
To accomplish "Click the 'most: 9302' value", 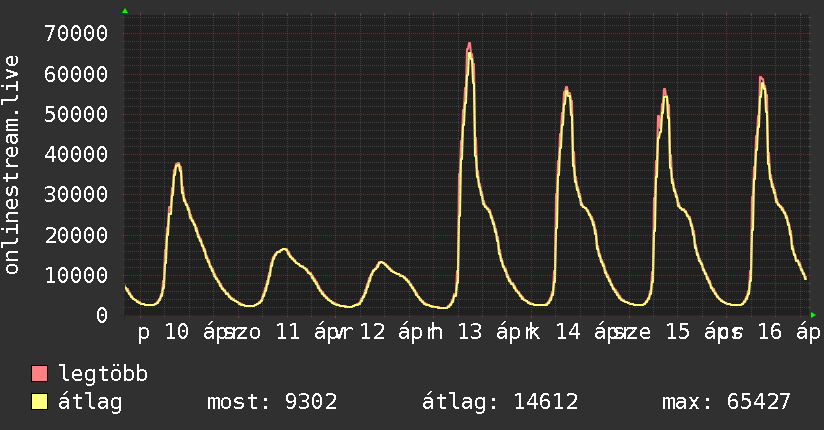I will pyautogui.click(x=272, y=402).
